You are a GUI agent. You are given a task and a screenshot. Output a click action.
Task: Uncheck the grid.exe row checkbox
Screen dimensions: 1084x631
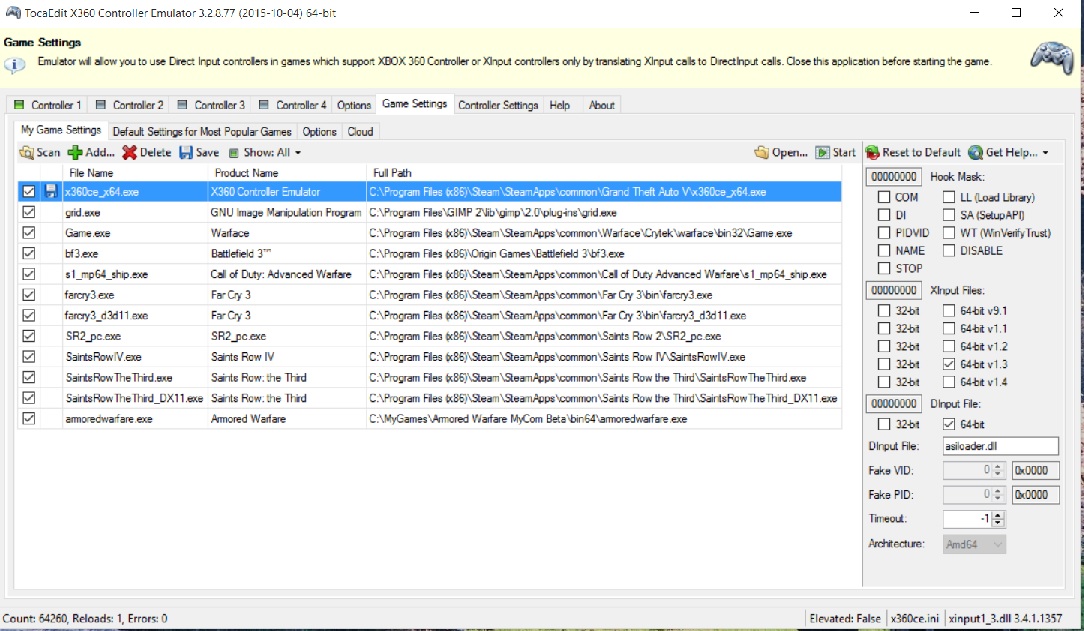point(28,212)
